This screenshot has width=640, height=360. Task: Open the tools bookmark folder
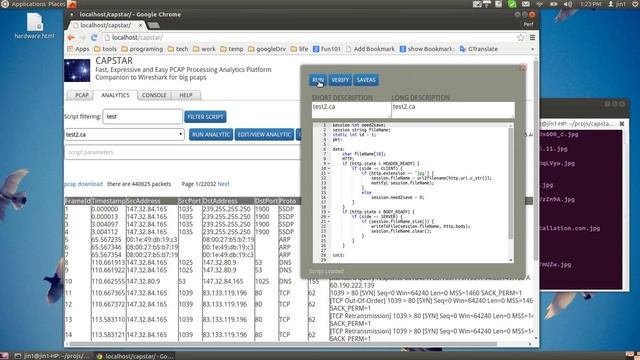[105, 49]
